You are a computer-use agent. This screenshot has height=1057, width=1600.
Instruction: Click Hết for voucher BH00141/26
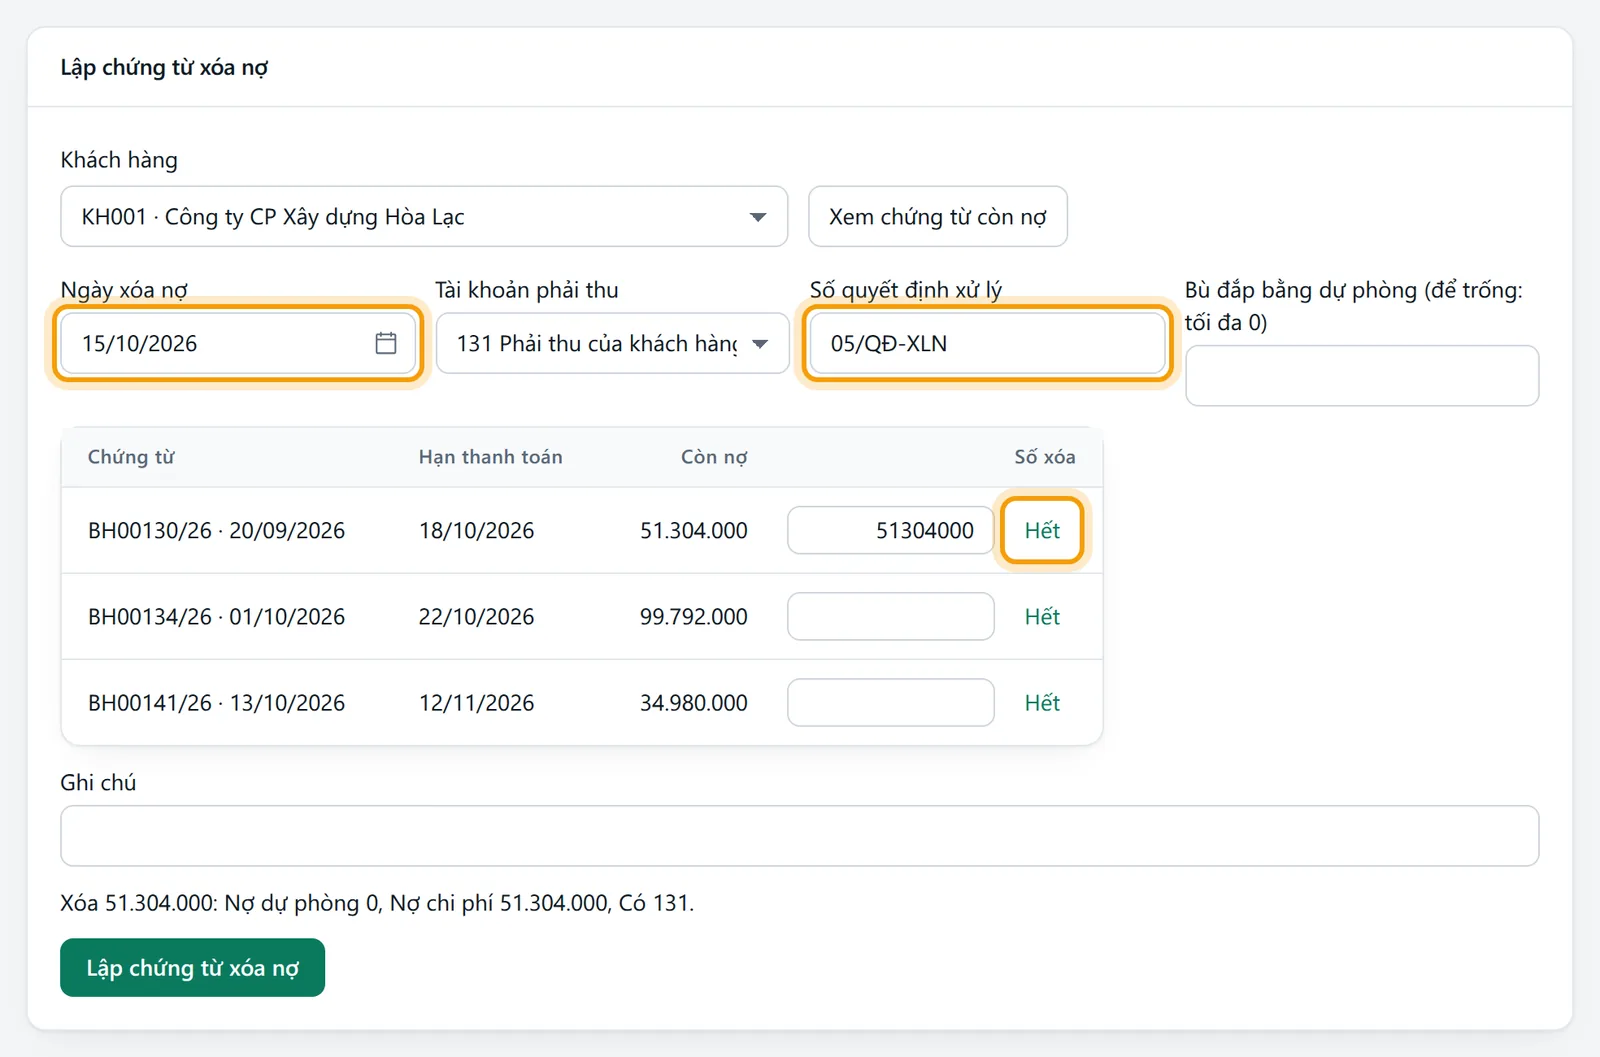(1042, 702)
